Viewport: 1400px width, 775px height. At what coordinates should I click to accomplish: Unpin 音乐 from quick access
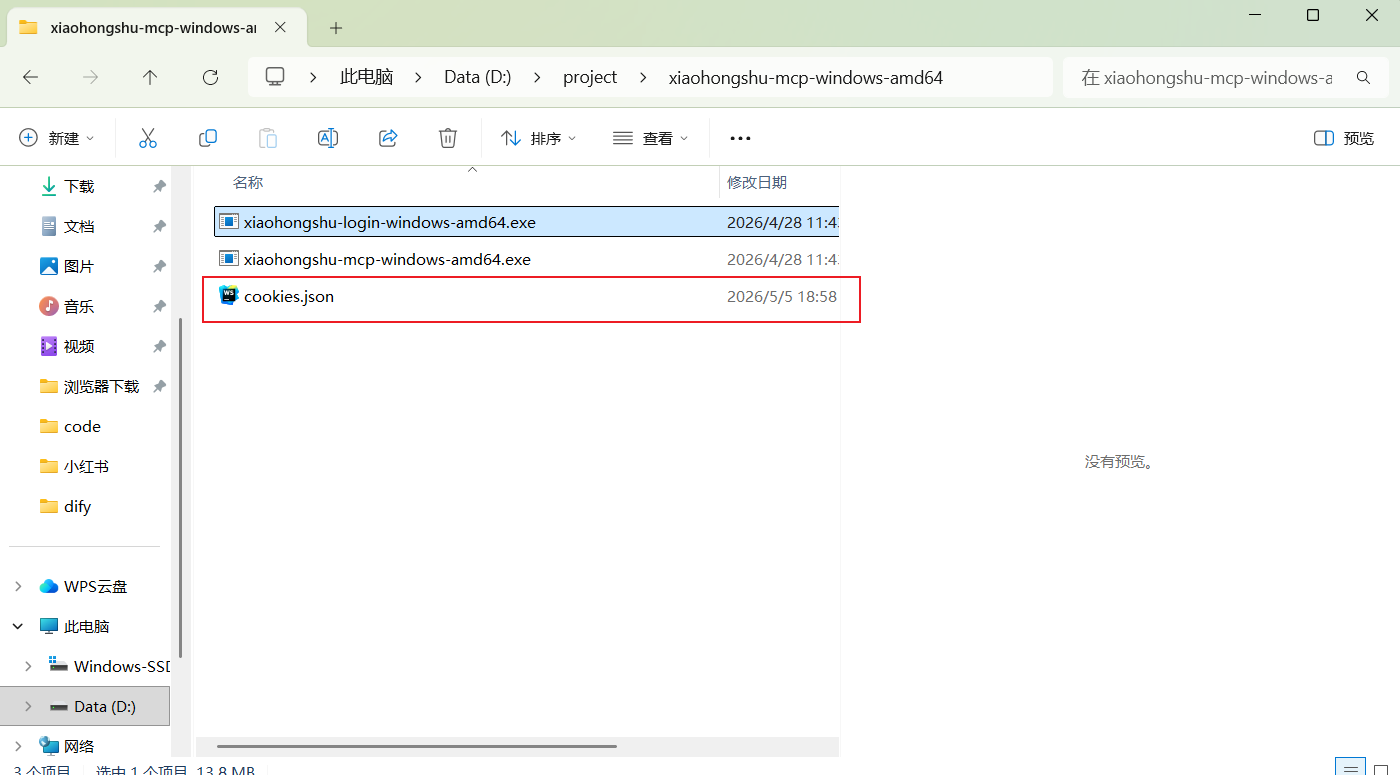(159, 306)
